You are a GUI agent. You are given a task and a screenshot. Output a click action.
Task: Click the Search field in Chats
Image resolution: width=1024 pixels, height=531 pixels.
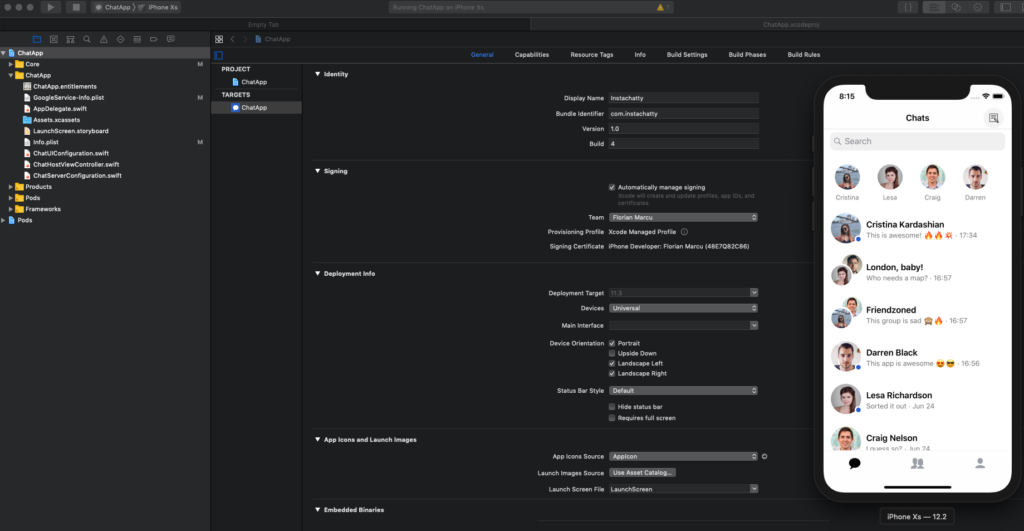(x=917, y=141)
